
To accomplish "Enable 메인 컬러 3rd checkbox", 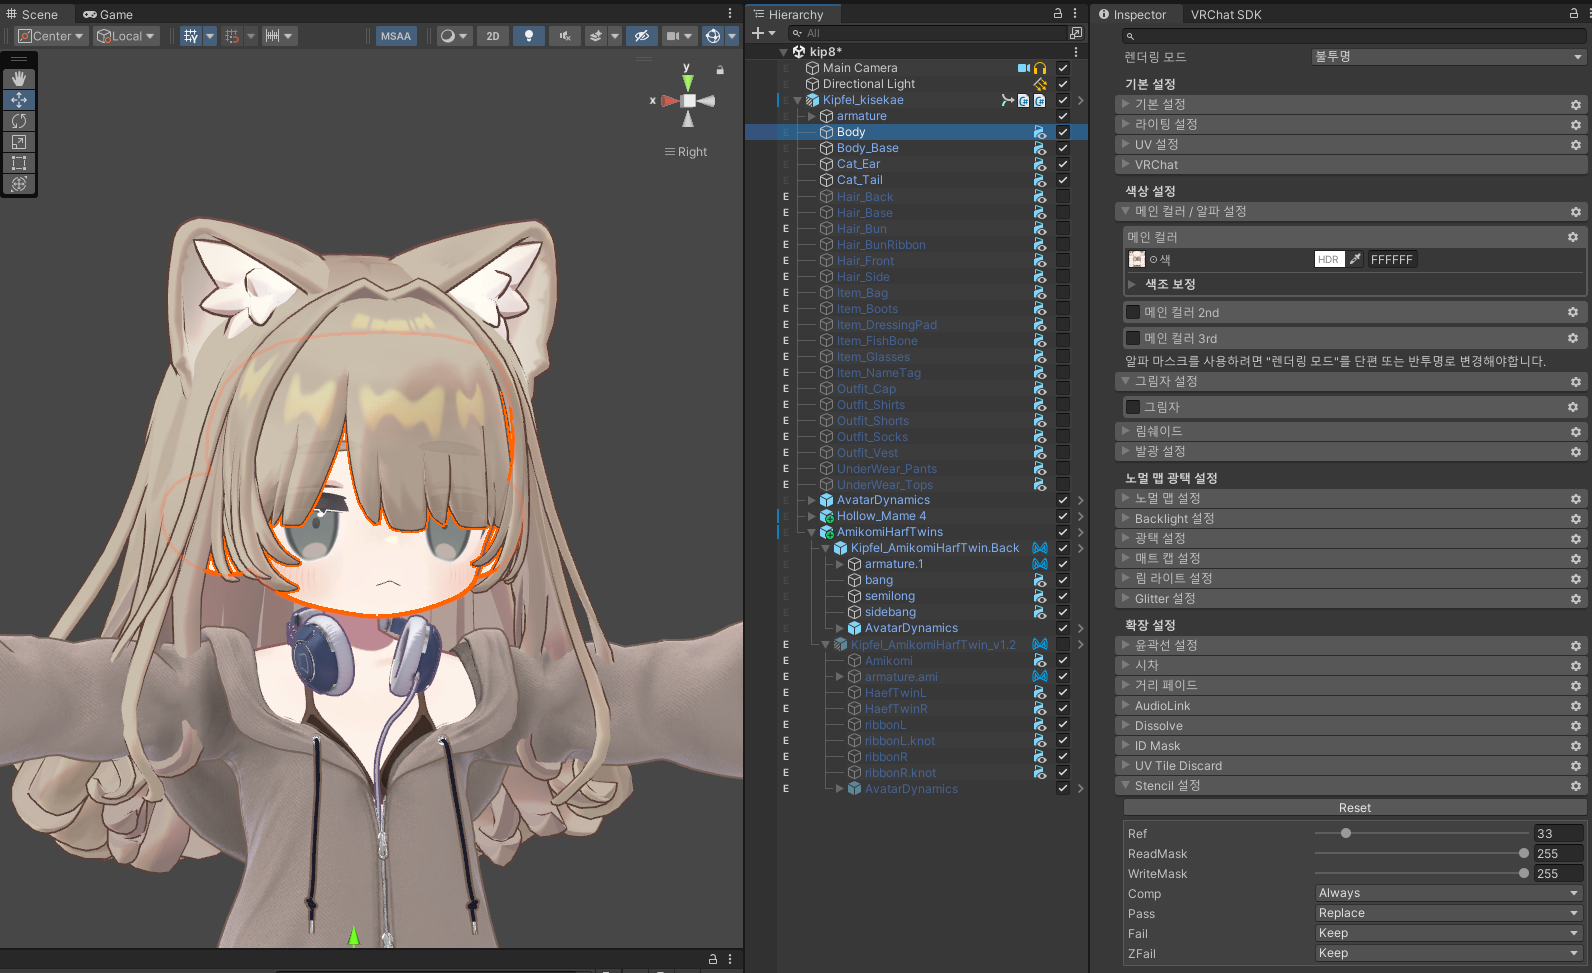I will (x=1133, y=338).
